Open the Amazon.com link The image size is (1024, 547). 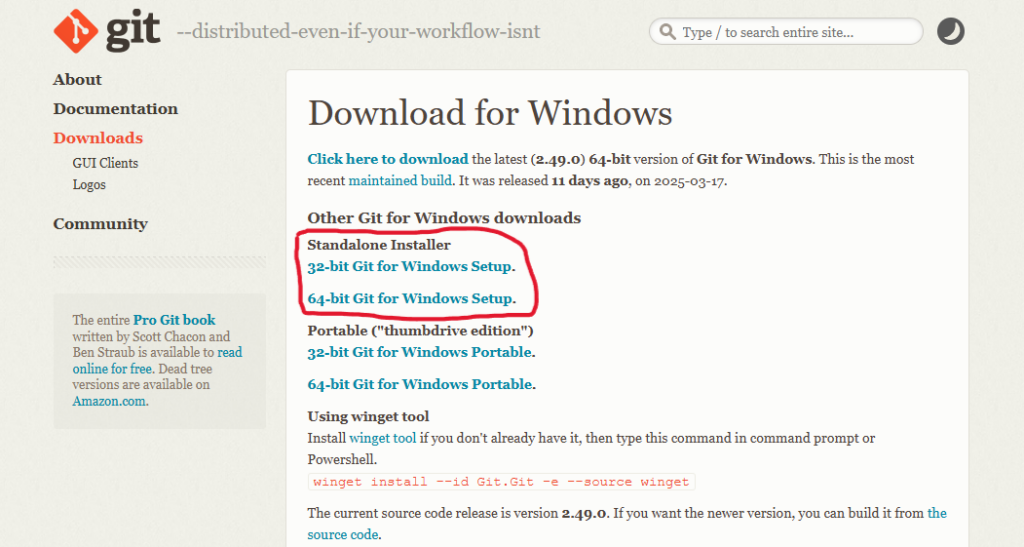pos(109,401)
